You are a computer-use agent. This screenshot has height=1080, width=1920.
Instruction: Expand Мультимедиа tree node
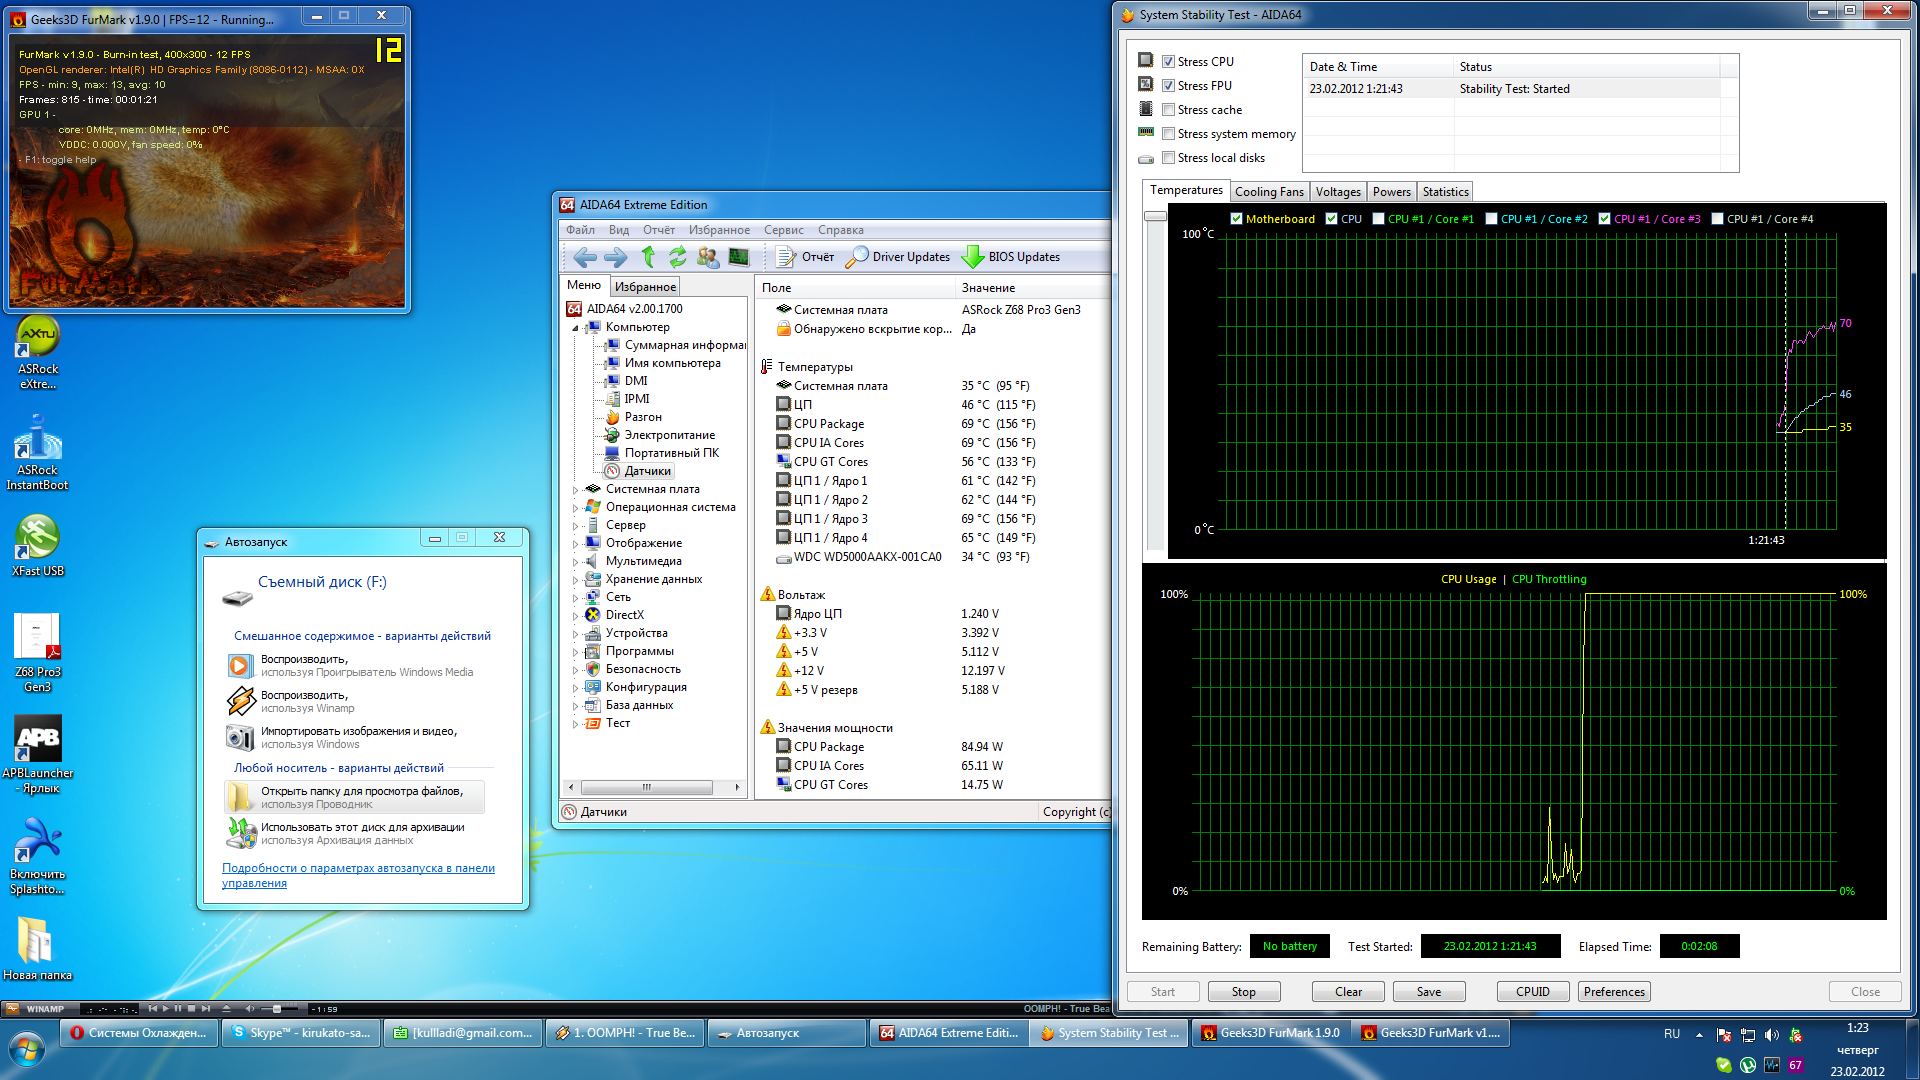576,562
